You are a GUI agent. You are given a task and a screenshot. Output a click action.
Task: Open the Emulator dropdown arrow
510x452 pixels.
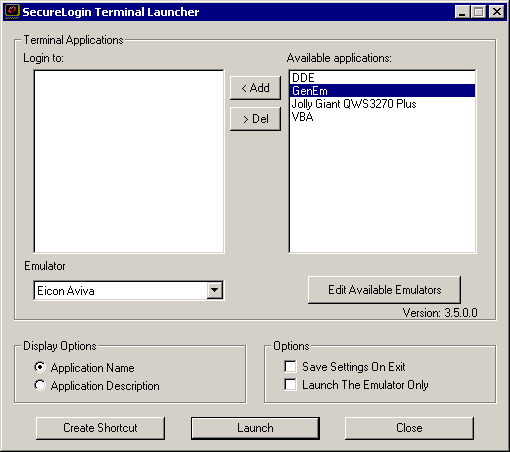[214, 290]
